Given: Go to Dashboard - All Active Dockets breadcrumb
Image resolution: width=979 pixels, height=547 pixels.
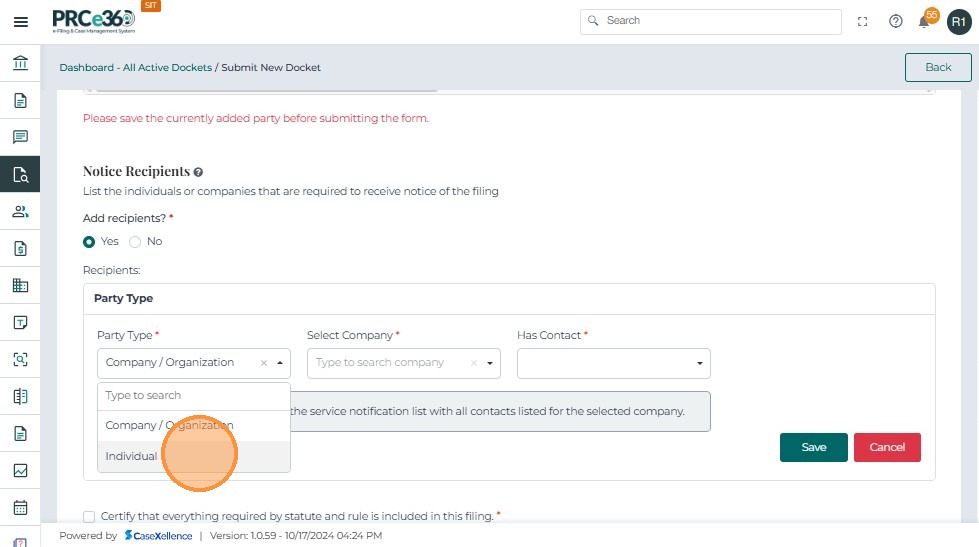Looking at the screenshot, I should pos(135,67).
